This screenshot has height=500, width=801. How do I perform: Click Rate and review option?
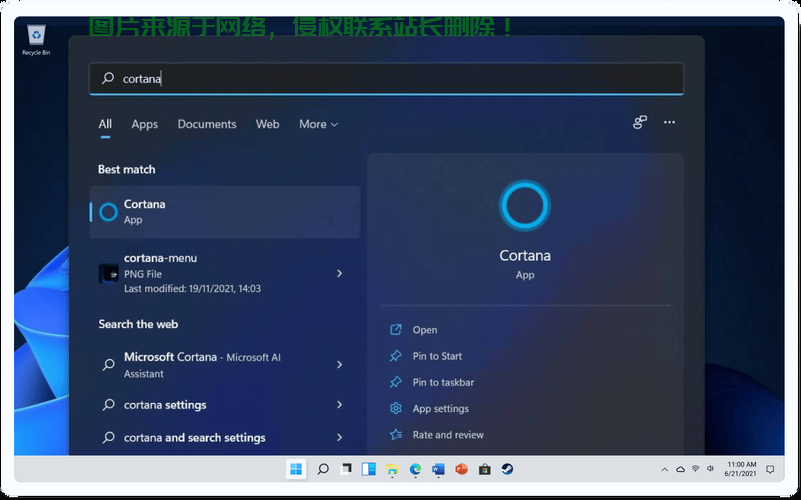[448, 435]
